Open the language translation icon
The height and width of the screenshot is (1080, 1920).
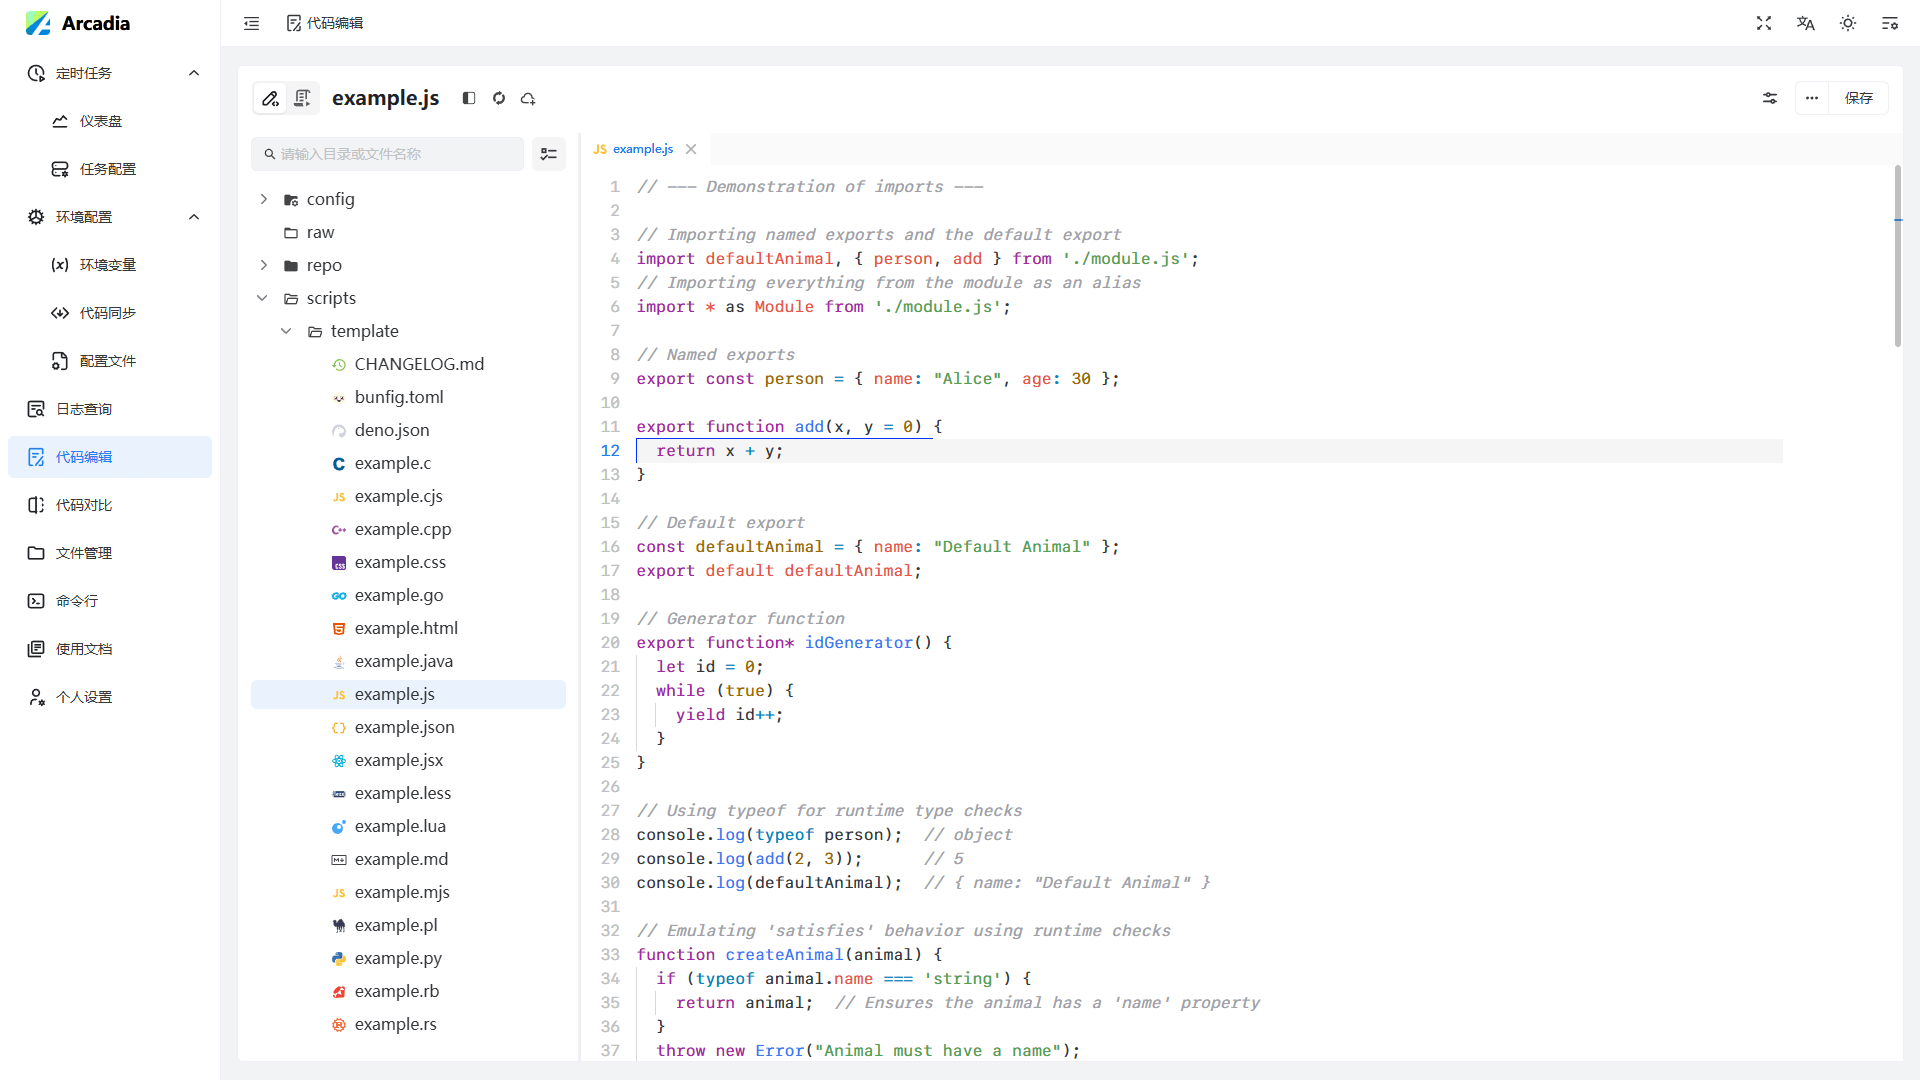click(1805, 23)
